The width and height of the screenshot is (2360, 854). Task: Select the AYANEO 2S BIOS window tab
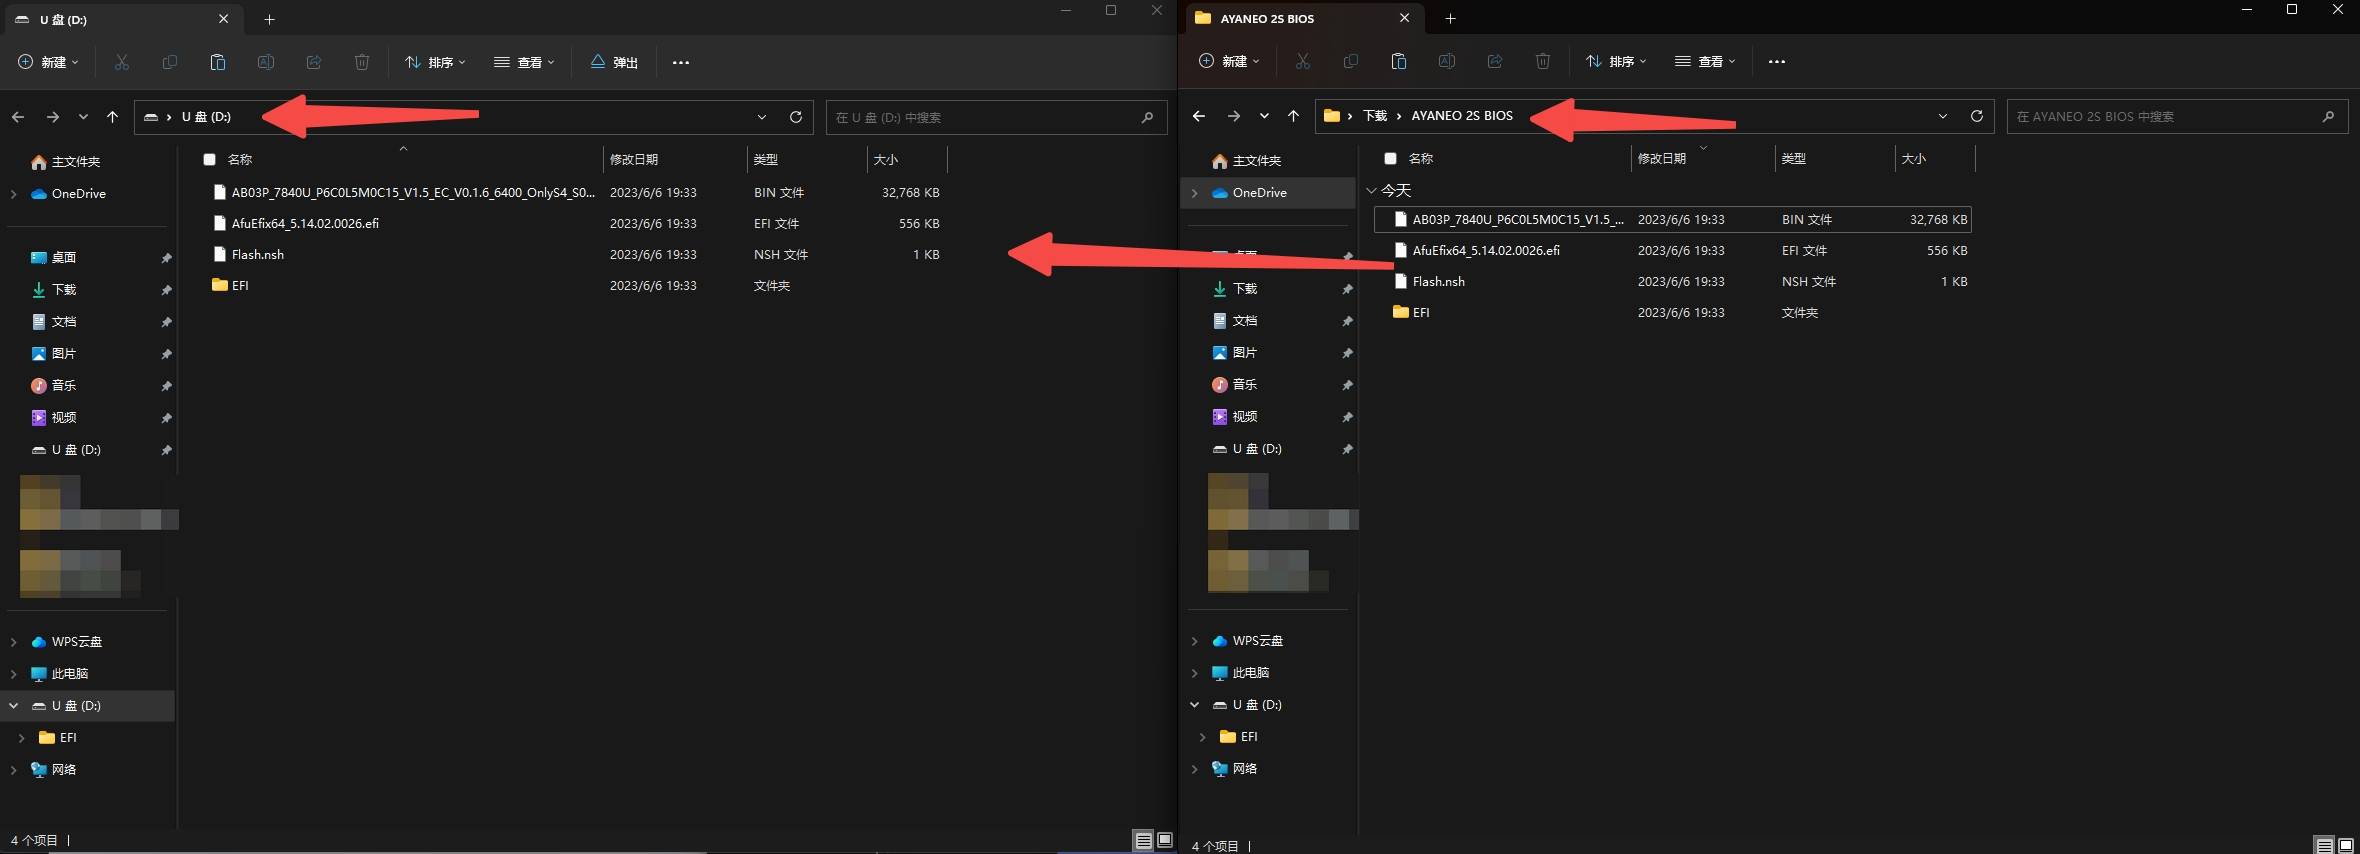coord(1303,18)
